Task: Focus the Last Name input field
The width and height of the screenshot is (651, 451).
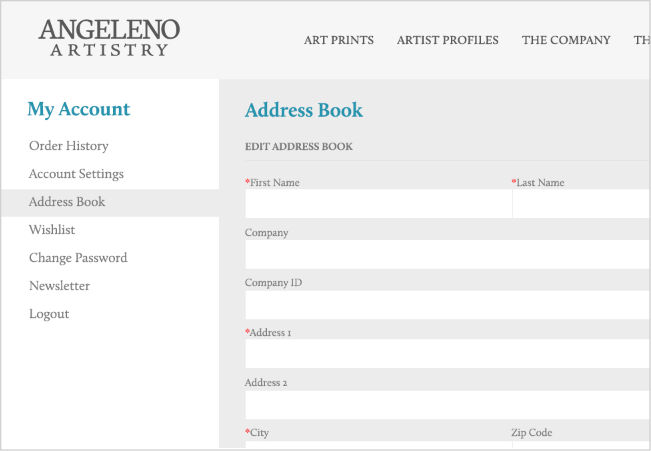Action: (x=582, y=203)
